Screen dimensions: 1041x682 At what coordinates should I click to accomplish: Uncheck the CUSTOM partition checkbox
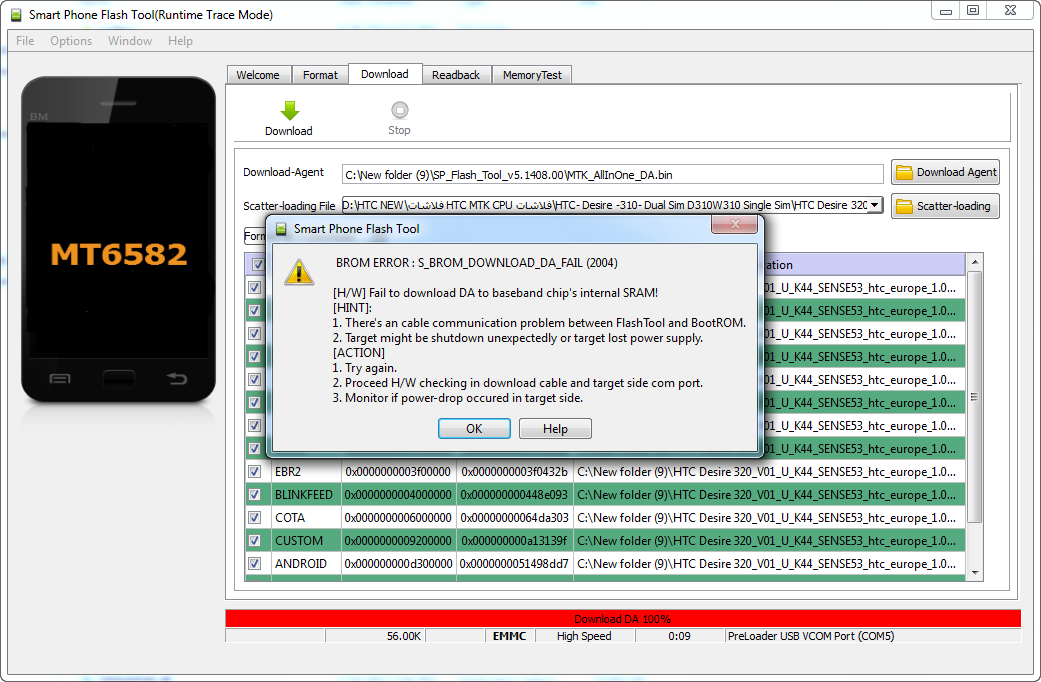(254, 541)
